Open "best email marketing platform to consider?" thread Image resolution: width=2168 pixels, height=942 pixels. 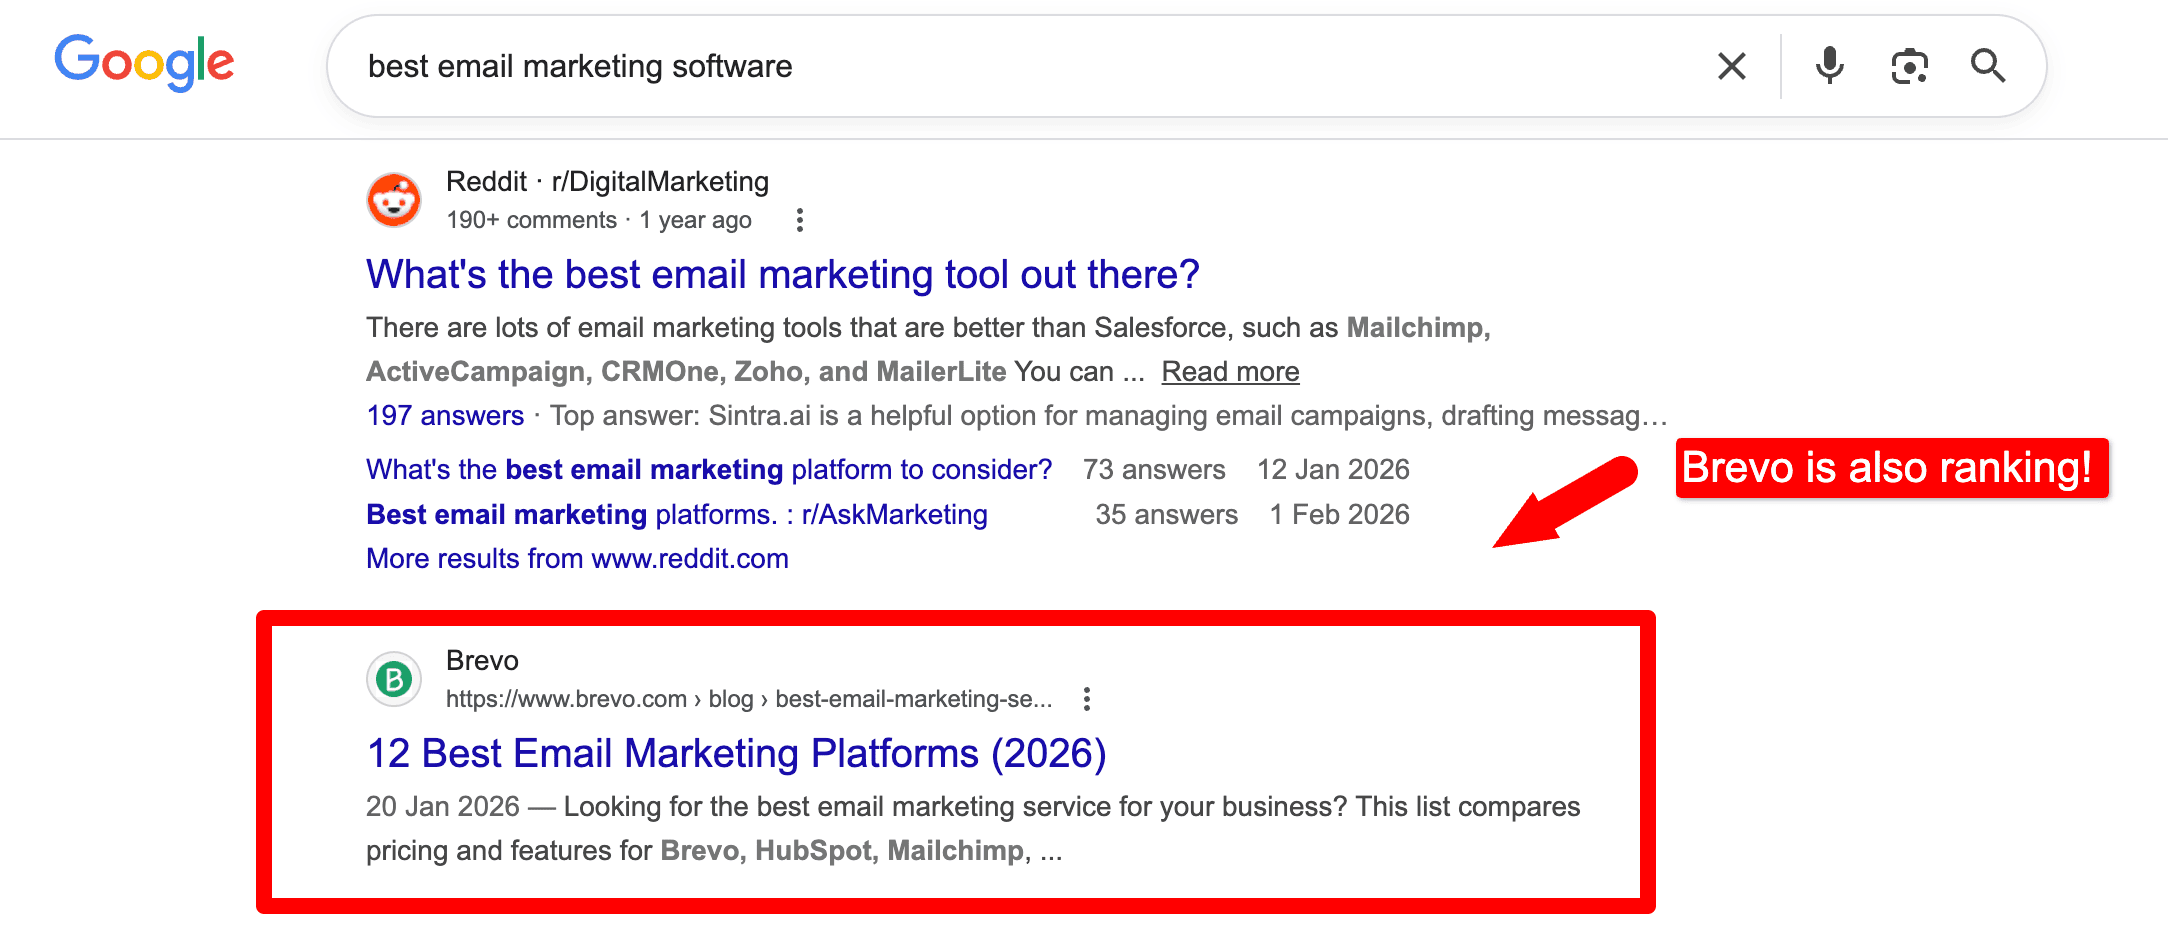coord(708,470)
